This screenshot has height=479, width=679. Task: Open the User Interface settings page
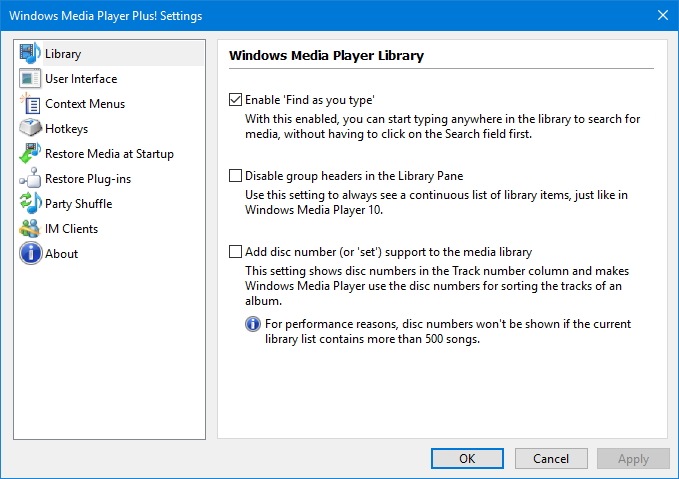(x=81, y=79)
